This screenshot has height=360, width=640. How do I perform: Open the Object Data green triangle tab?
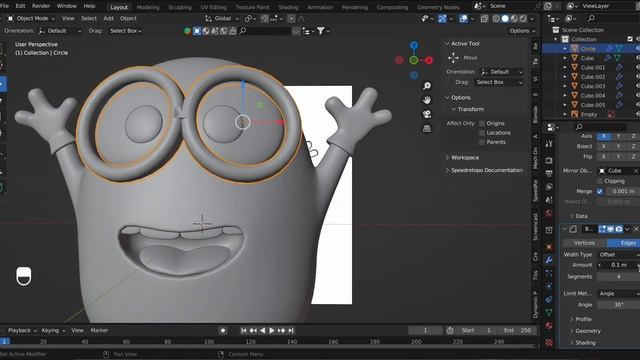[x=549, y=312]
